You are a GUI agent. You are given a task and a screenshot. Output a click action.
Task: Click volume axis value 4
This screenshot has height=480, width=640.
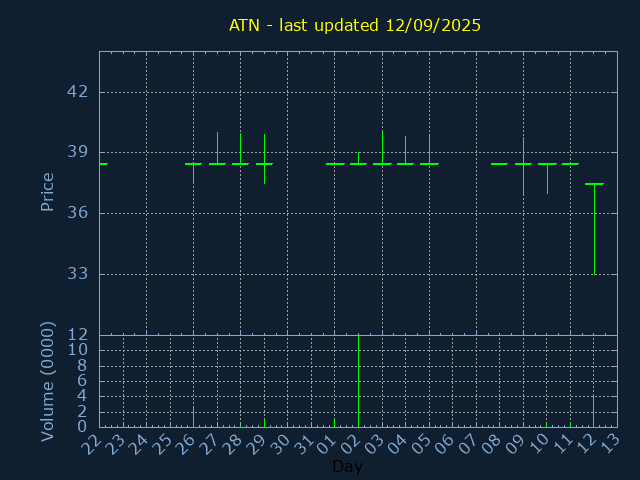pos(82,396)
